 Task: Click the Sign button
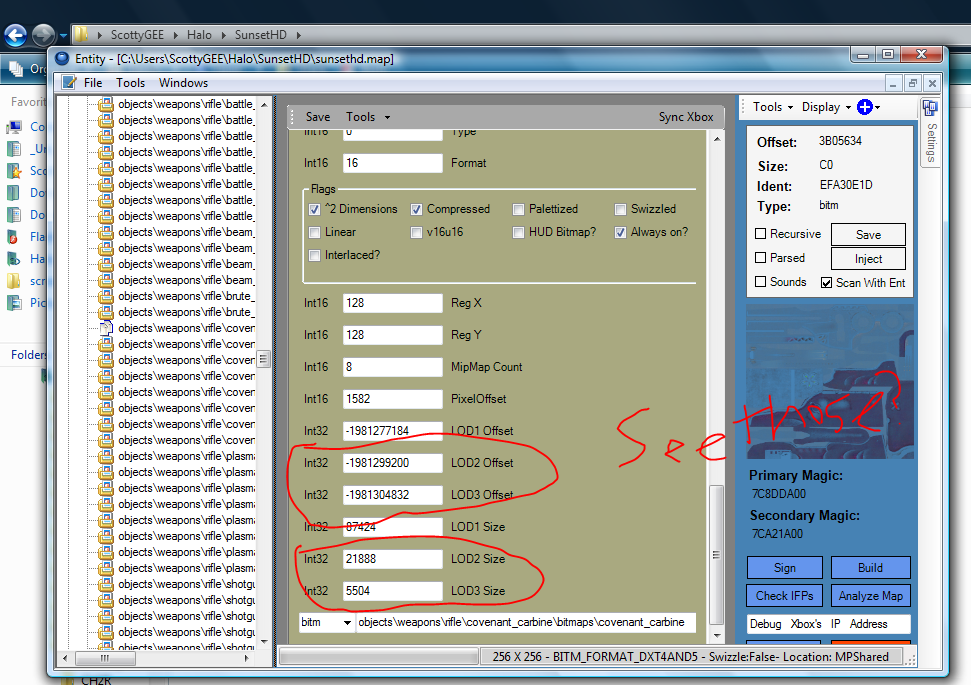[x=785, y=567]
